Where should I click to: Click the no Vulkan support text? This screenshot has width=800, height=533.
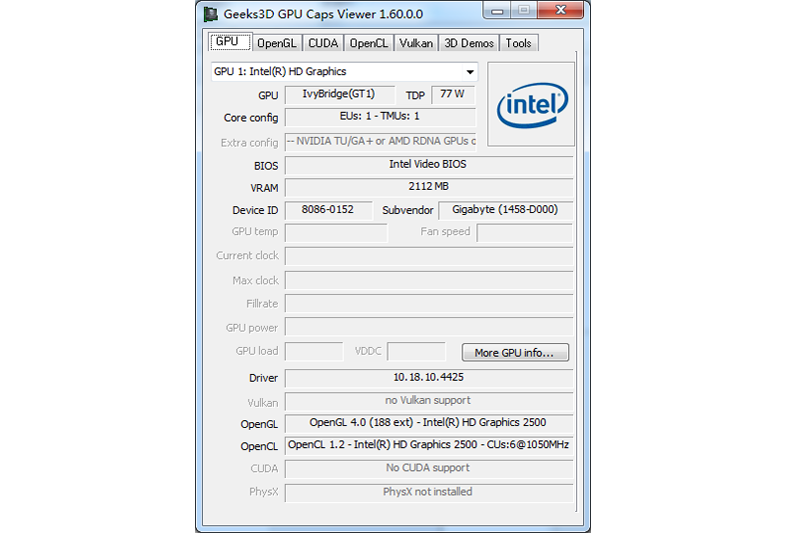coord(428,400)
